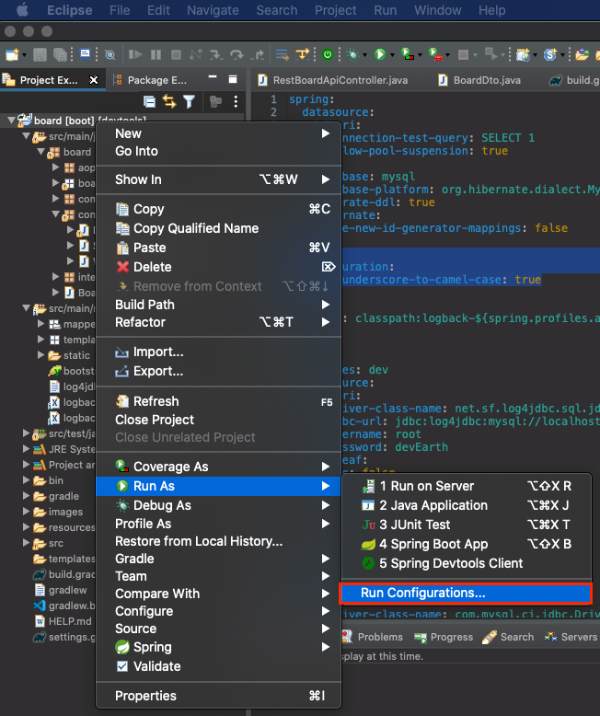Click the New wizard toolbar icon
This screenshot has height=716, width=600.
coord(12,55)
